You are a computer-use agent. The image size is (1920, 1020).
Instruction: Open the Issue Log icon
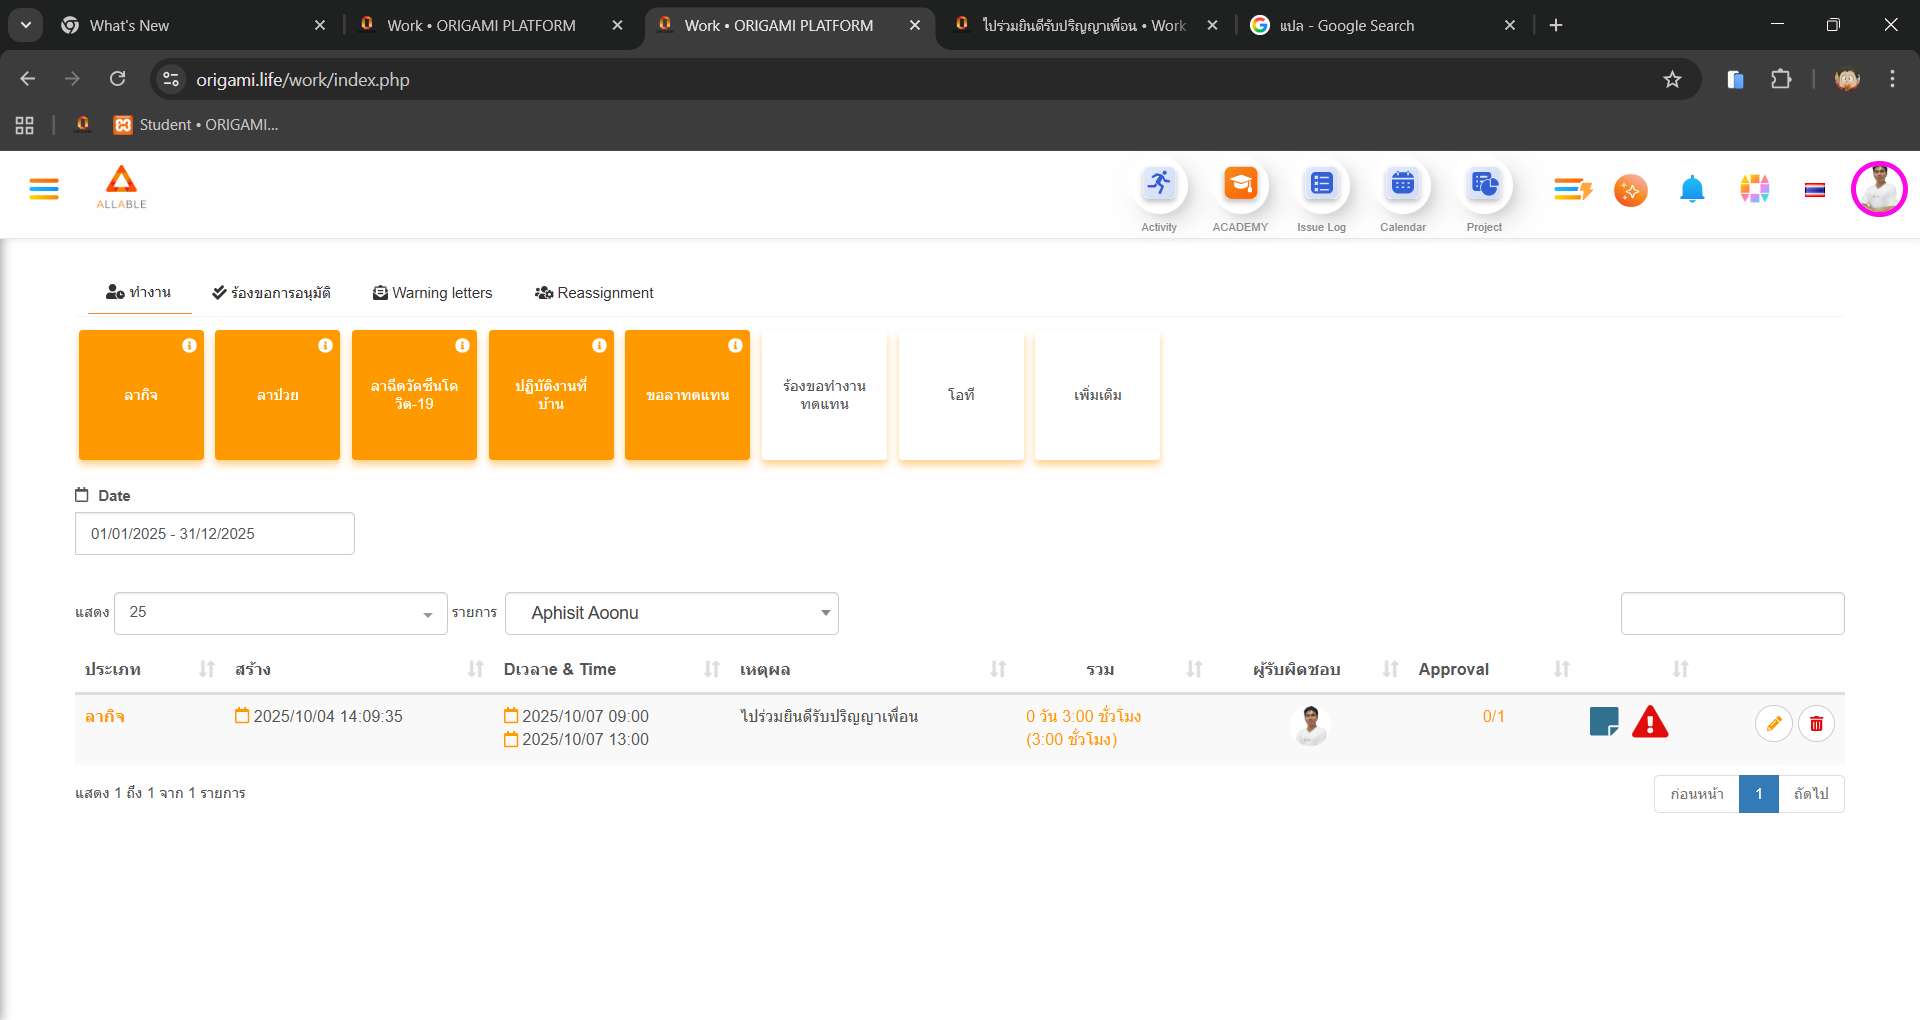click(1321, 186)
